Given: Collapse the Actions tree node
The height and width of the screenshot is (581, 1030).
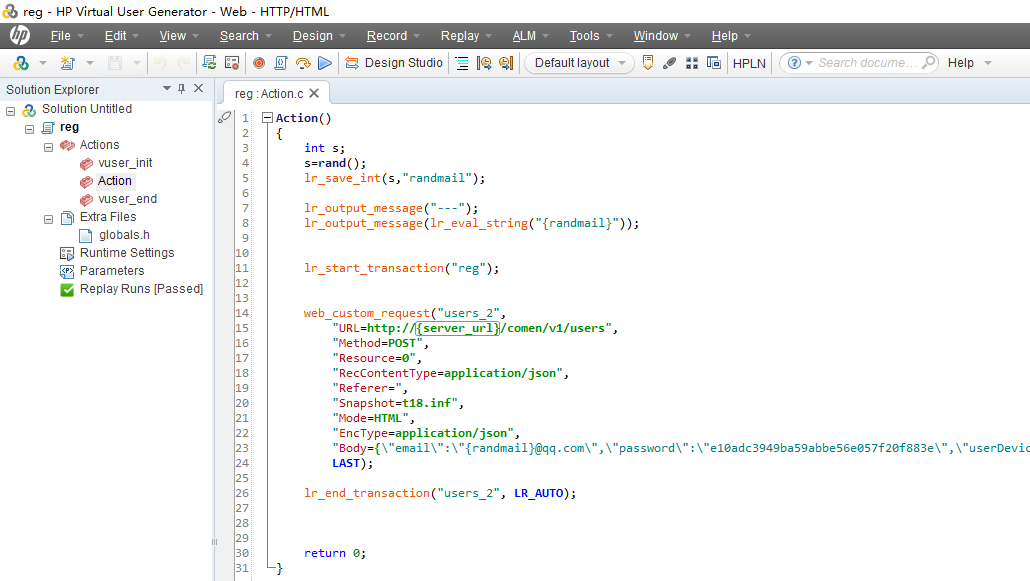Looking at the screenshot, I should [x=49, y=146].
